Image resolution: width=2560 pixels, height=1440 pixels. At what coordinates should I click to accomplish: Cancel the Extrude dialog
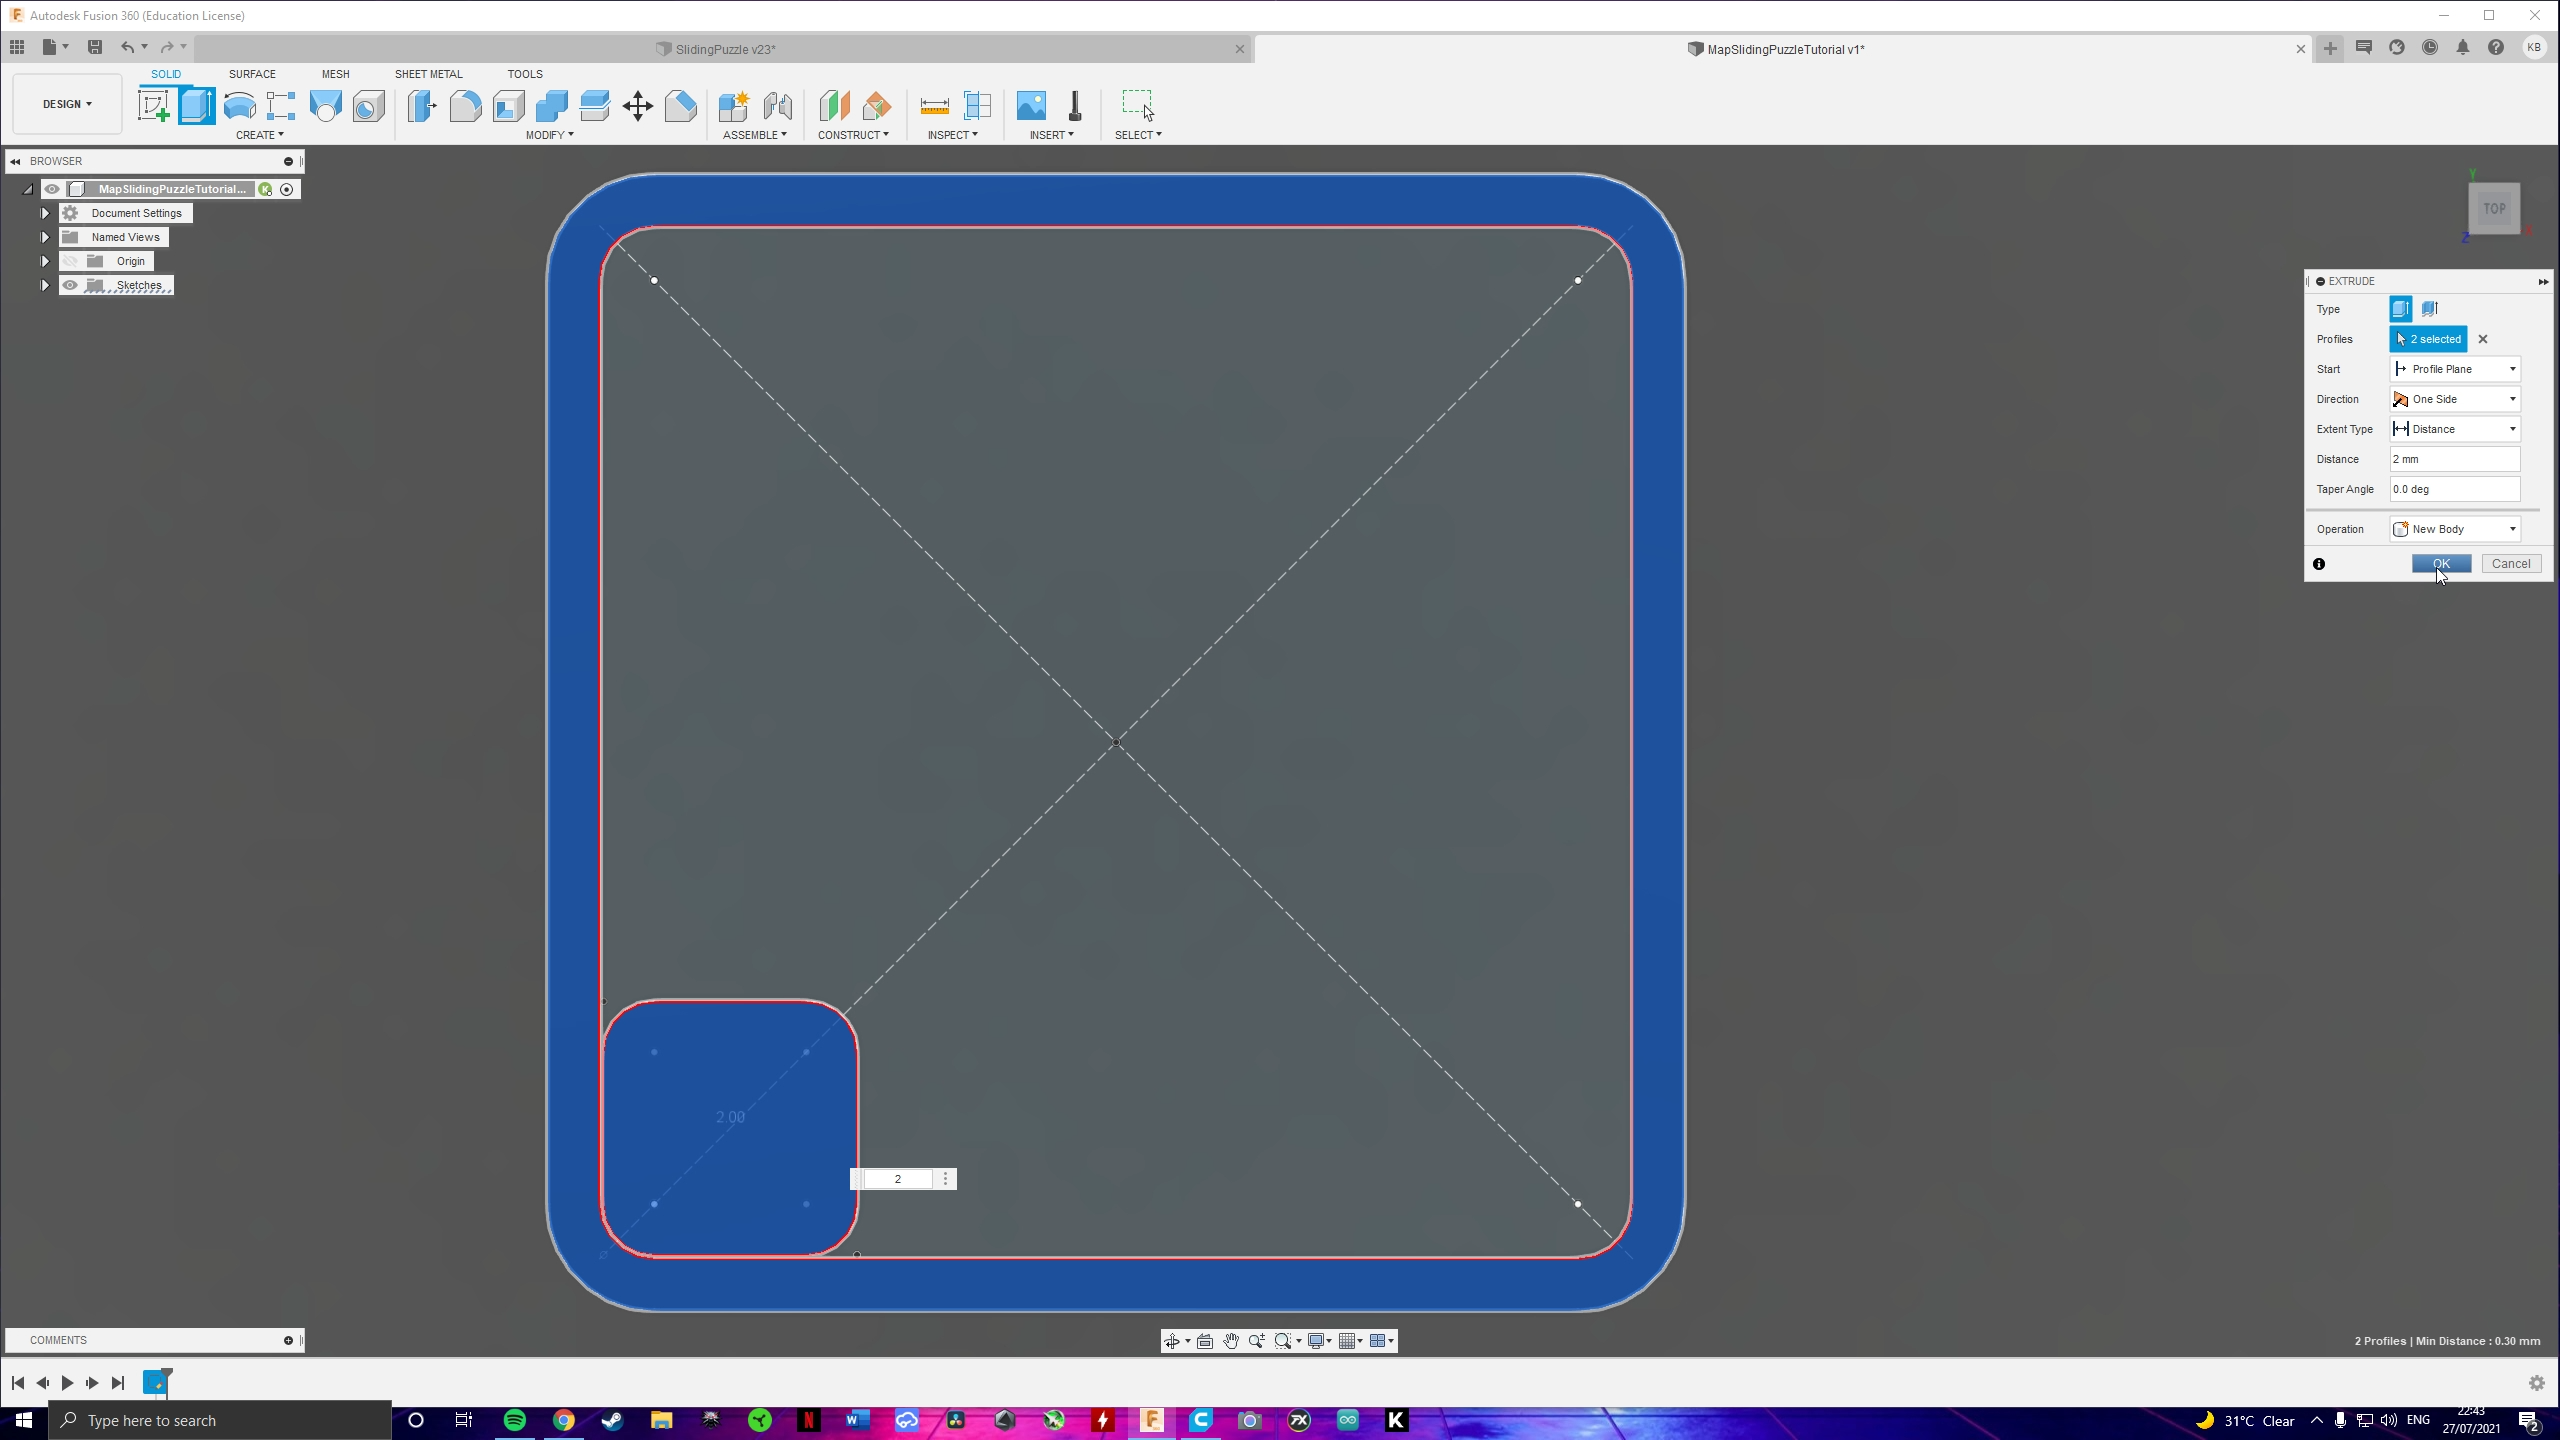[x=2511, y=563]
